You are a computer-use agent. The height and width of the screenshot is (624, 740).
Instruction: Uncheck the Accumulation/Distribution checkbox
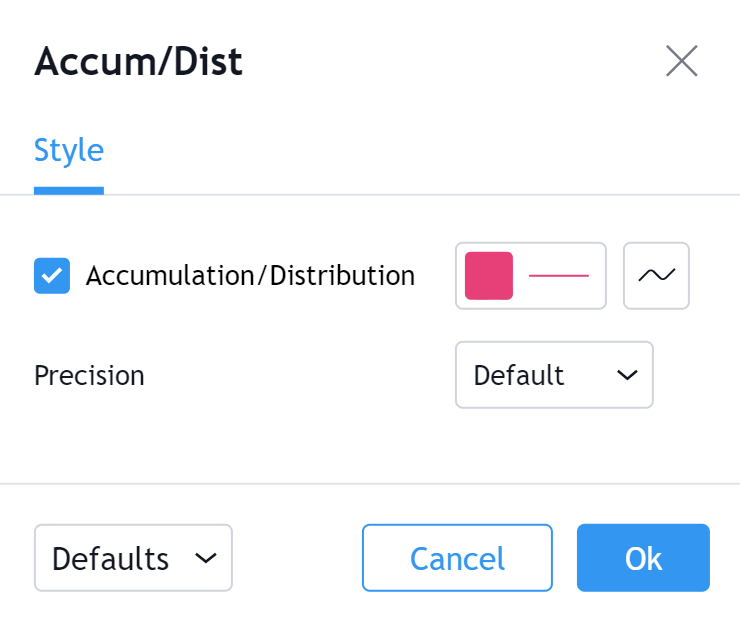[52, 276]
